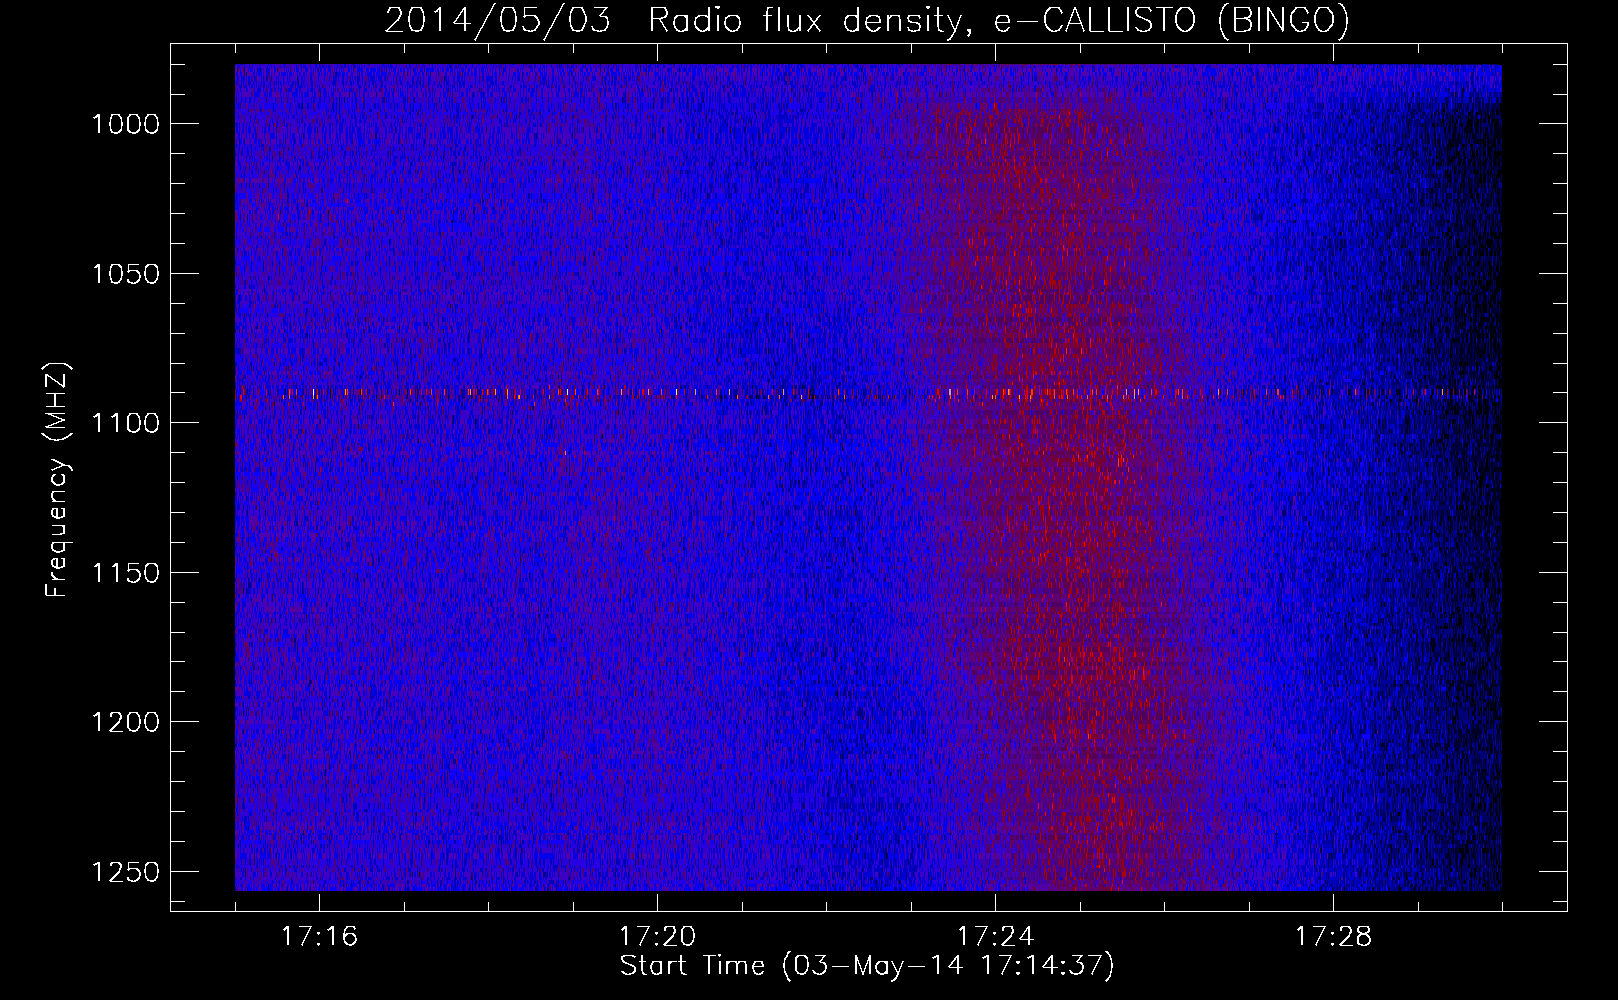The width and height of the screenshot is (1618, 1000).
Task: Click the 1200 frequency tick label
Action: pyautogui.click(x=125, y=722)
